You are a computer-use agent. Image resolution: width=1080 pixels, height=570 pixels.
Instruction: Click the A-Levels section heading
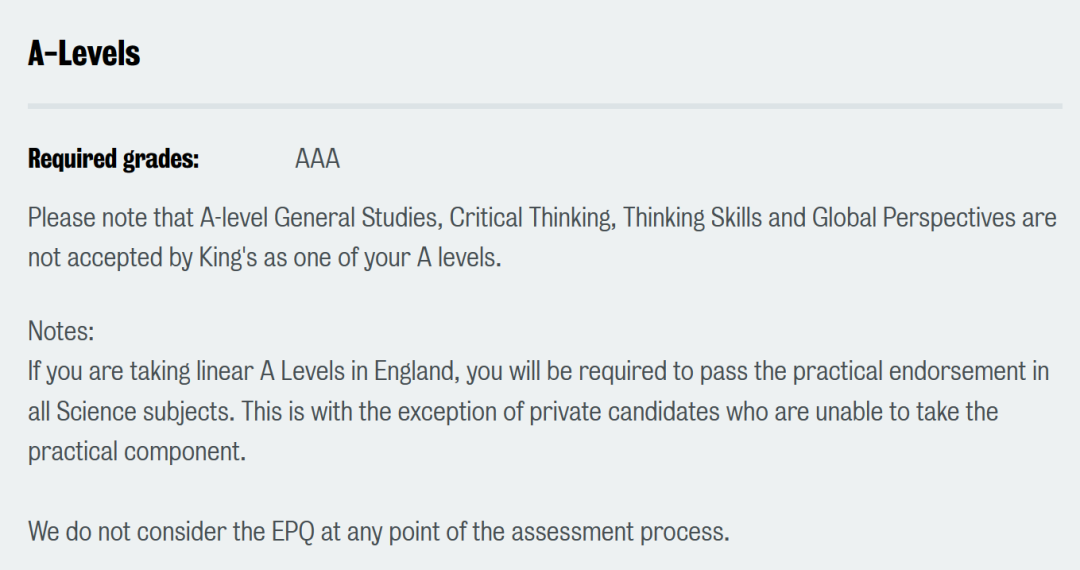[x=84, y=53]
